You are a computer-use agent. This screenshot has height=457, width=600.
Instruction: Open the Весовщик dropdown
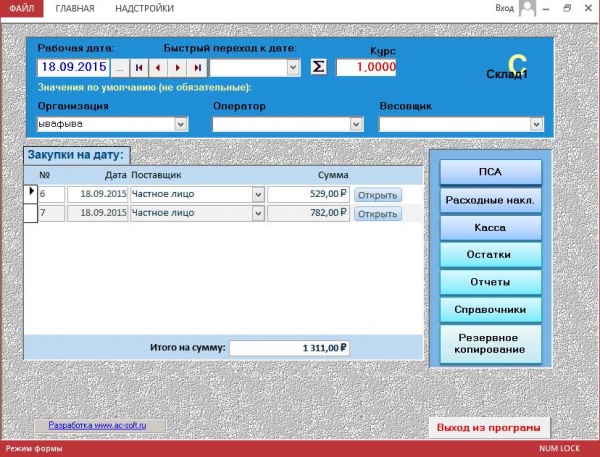535,124
